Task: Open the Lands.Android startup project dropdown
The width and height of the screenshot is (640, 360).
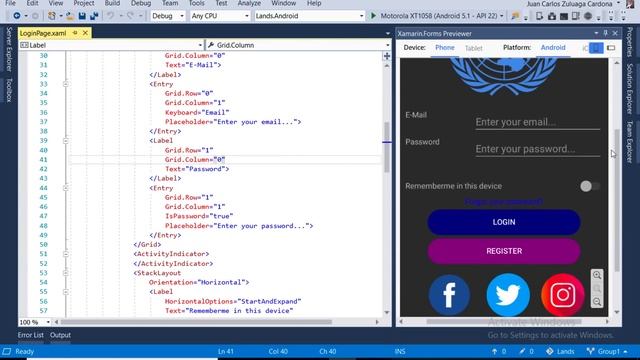Action: 309,16
